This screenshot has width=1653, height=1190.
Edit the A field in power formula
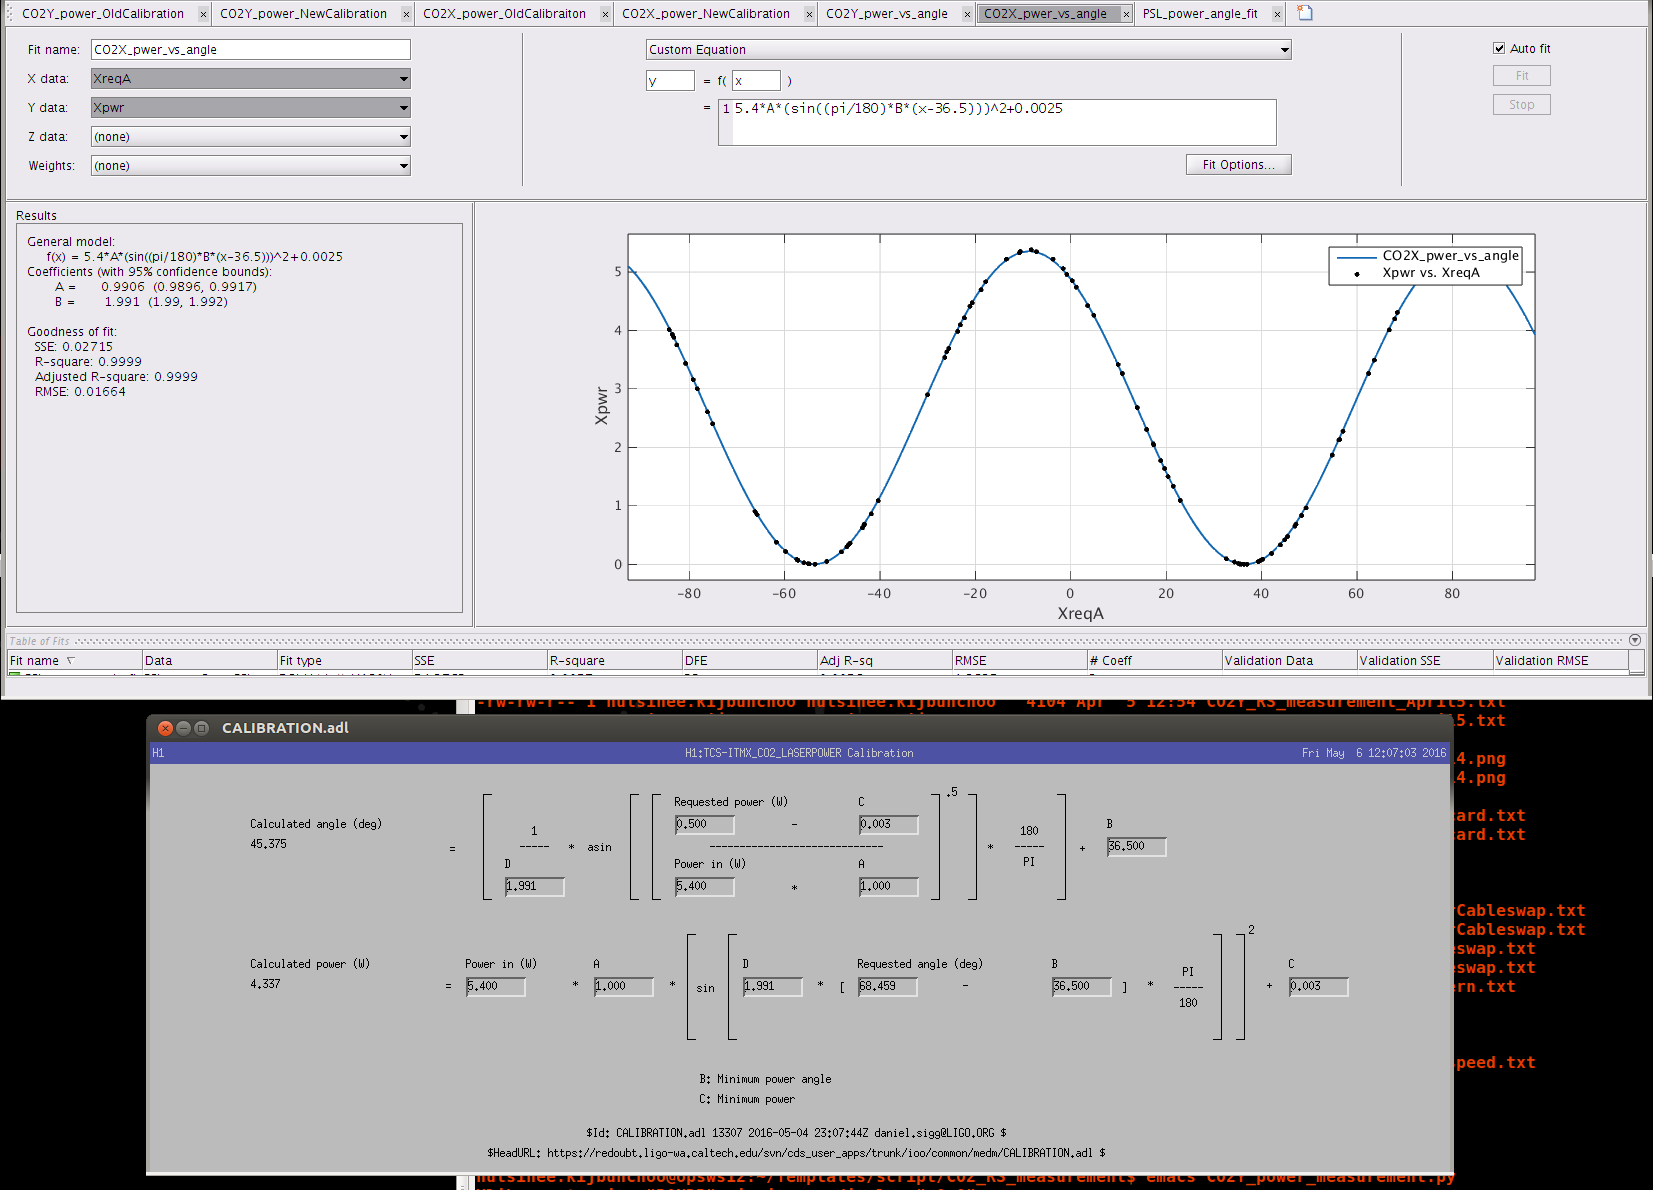pyautogui.click(x=624, y=987)
